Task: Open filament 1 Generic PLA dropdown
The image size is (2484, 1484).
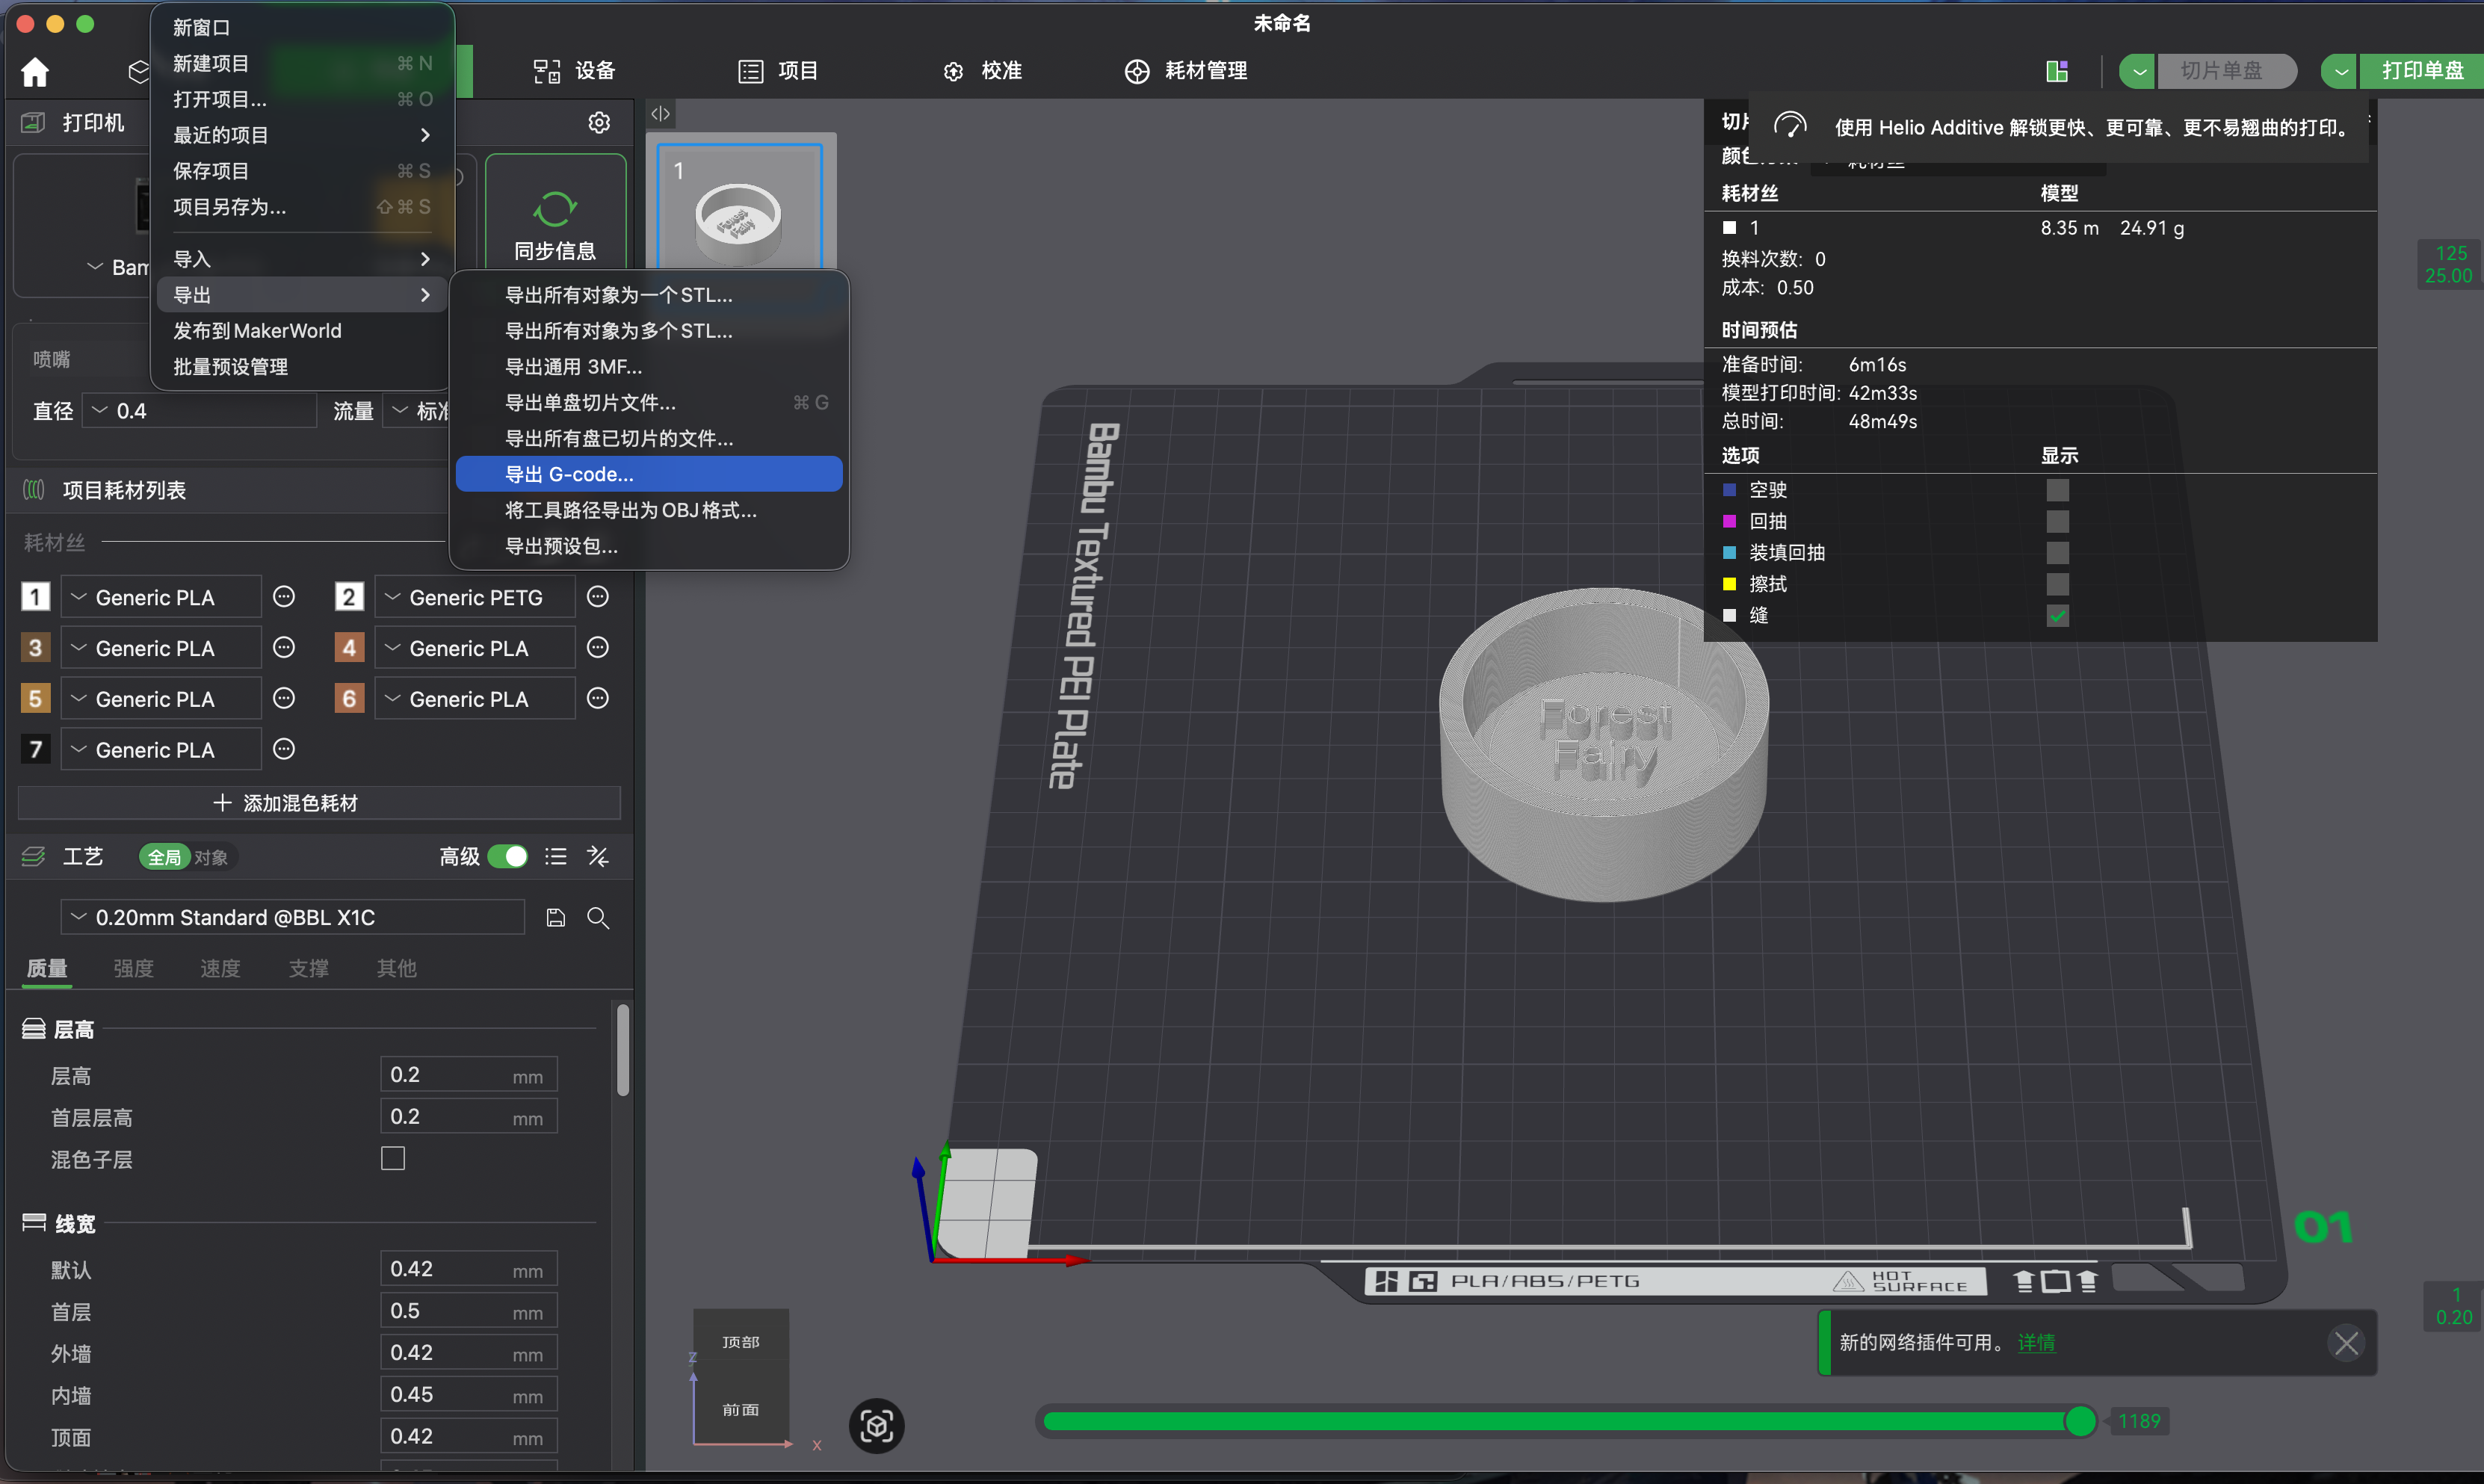Action: click(x=162, y=597)
